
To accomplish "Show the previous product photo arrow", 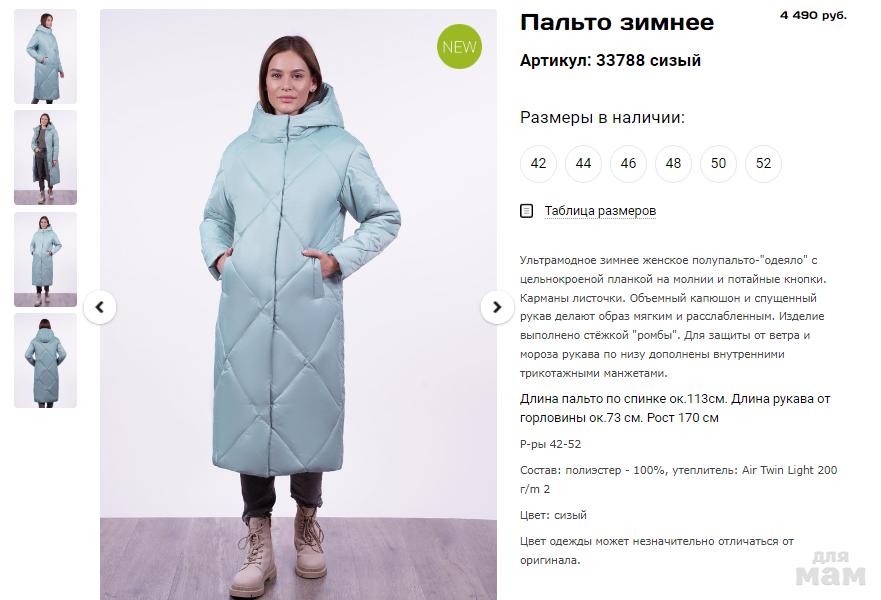I will tap(100, 307).
